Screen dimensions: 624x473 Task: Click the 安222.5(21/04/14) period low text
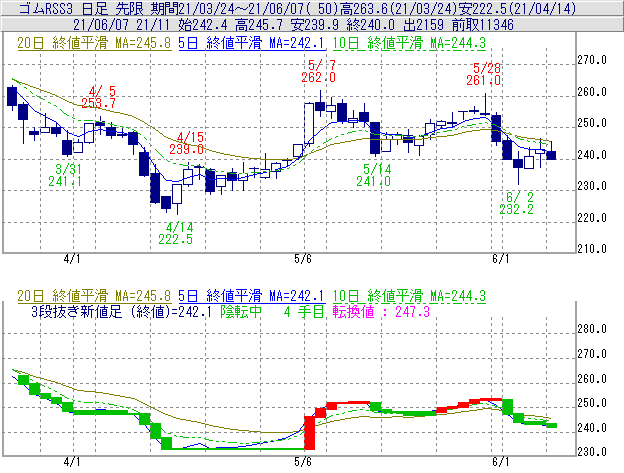517,8
